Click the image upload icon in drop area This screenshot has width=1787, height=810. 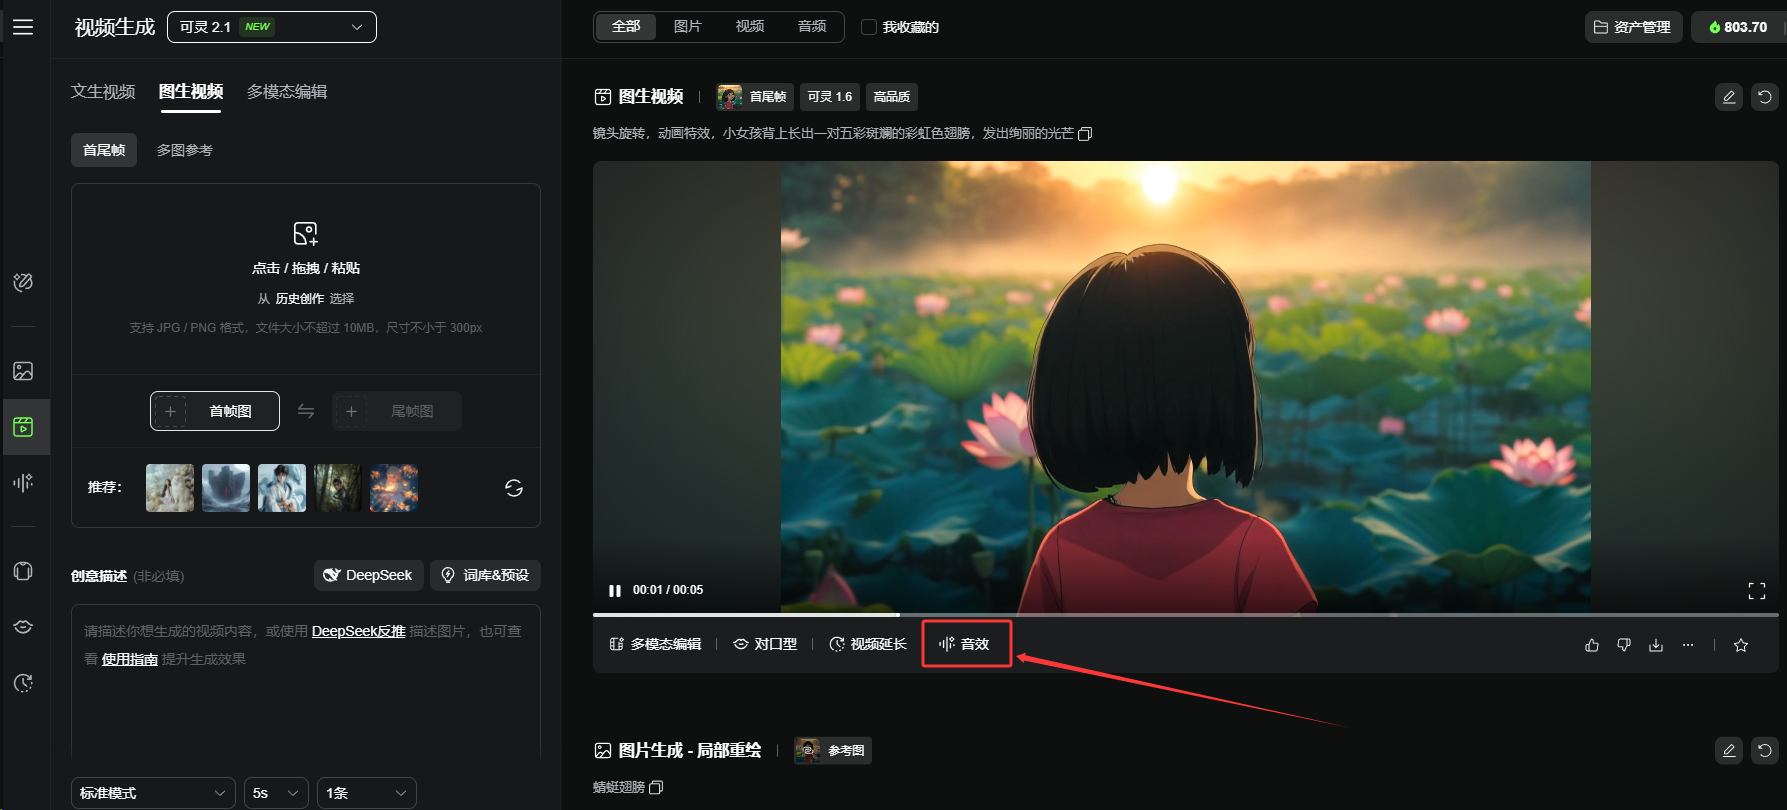coord(305,234)
